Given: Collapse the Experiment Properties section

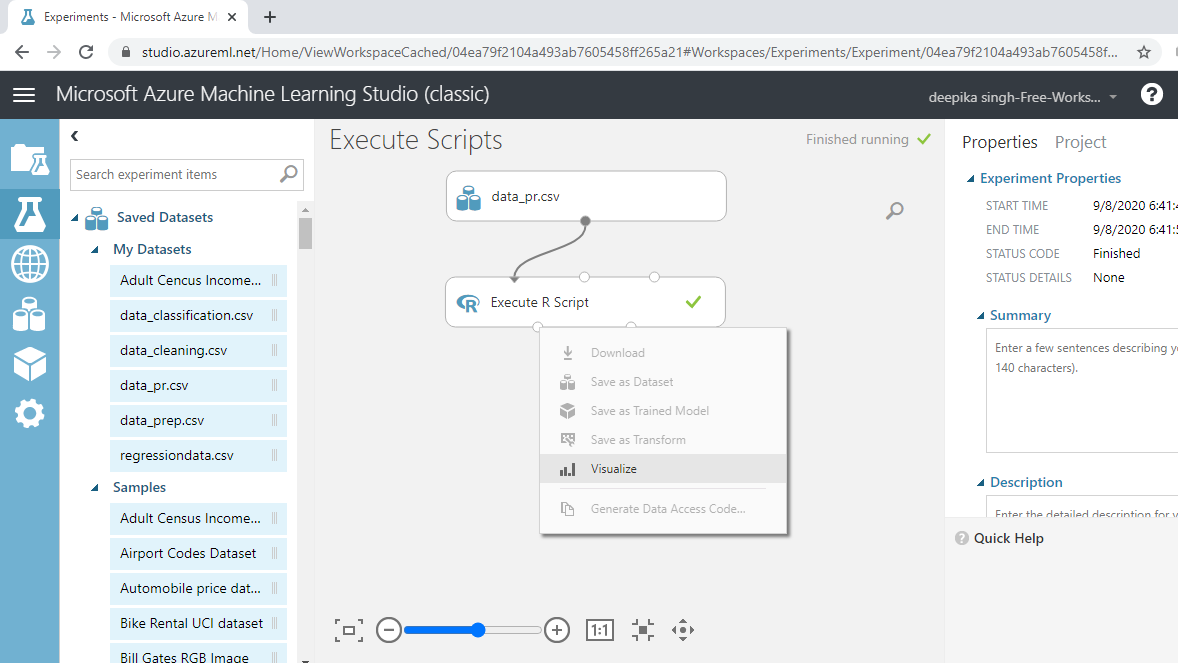Looking at the screenshot, I should (x=971, y=179).
